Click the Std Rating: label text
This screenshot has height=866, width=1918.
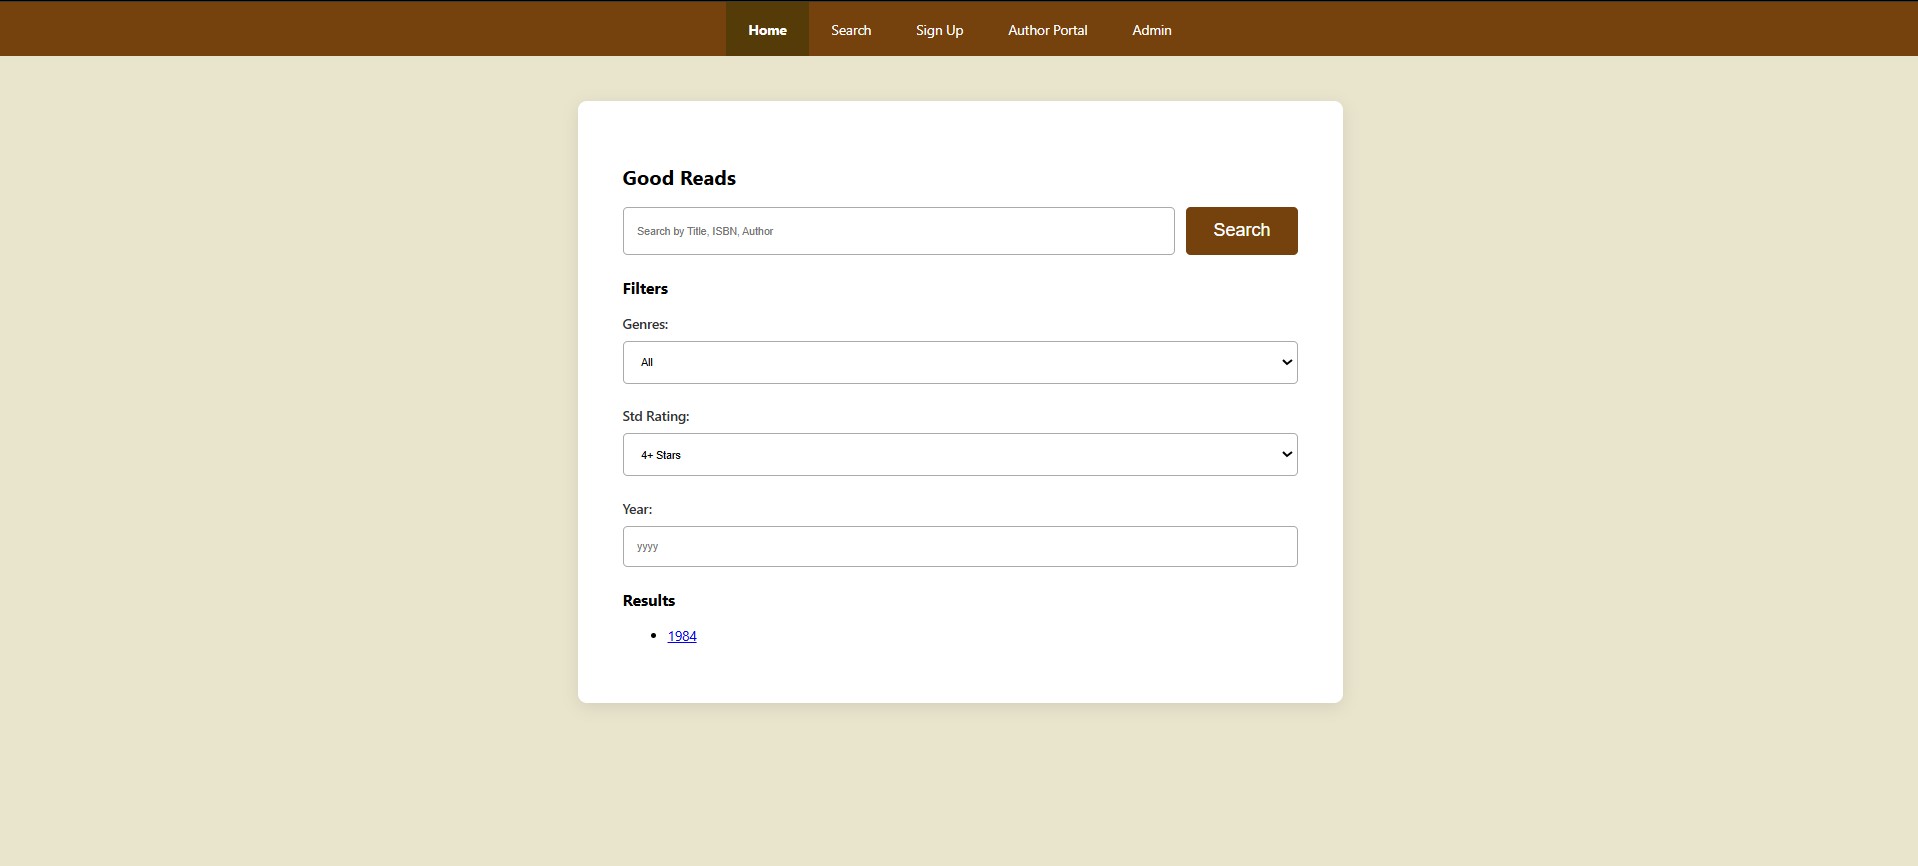[x=655, y=416]
